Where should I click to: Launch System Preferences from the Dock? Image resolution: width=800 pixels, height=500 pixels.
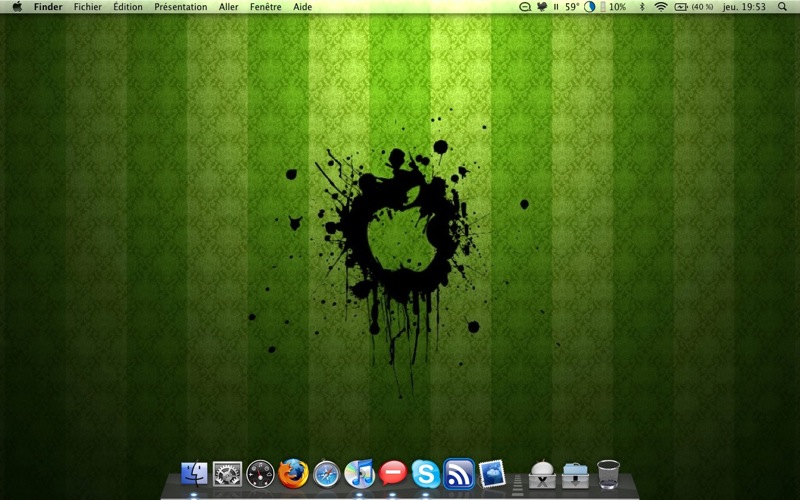tap(227, 474)
